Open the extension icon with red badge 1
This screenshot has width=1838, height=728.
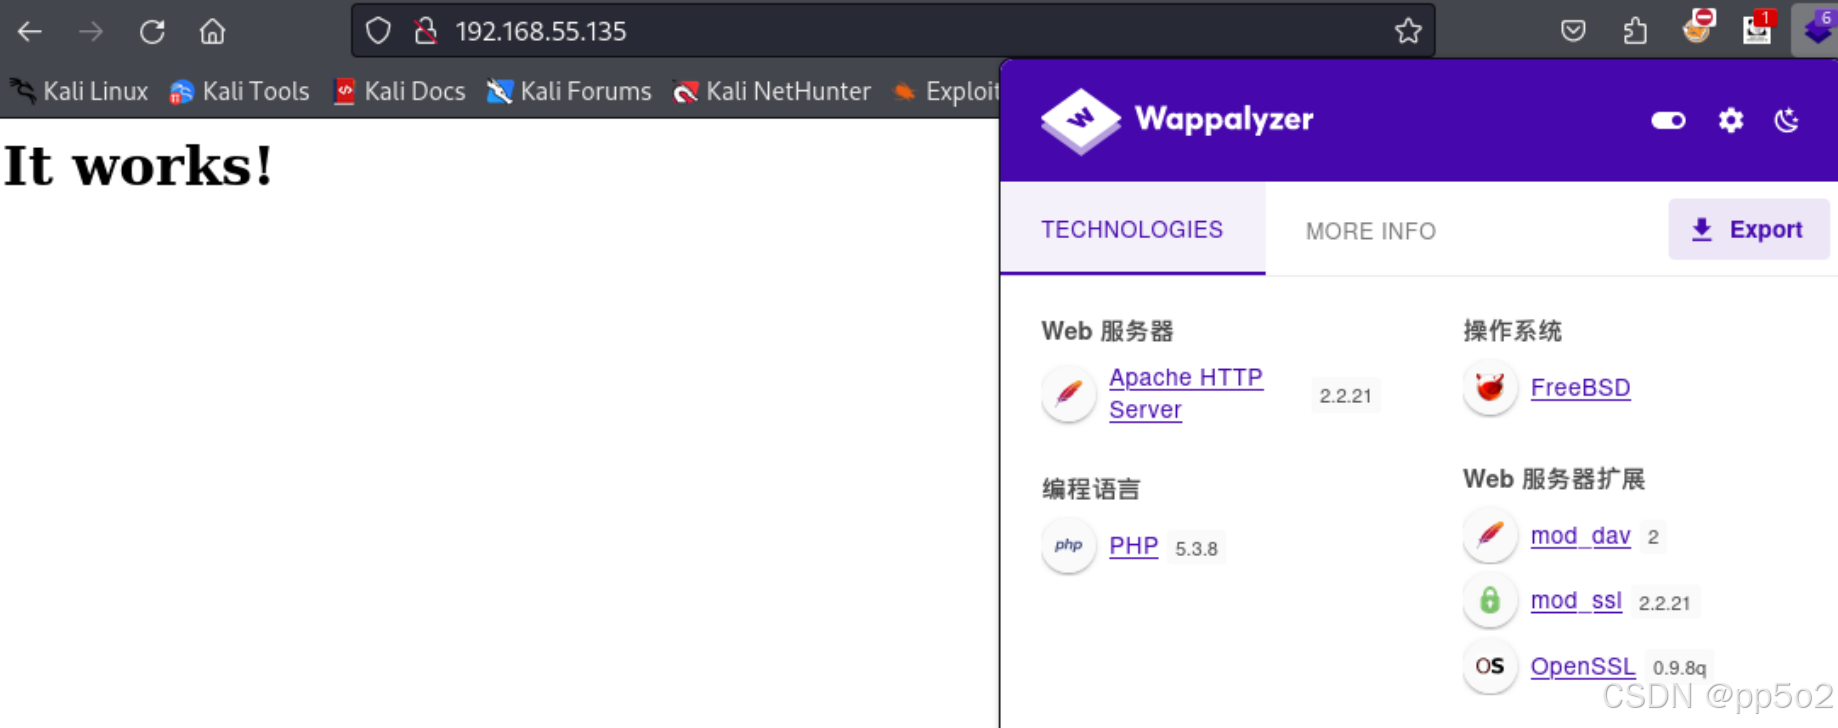coord(1758,27)
